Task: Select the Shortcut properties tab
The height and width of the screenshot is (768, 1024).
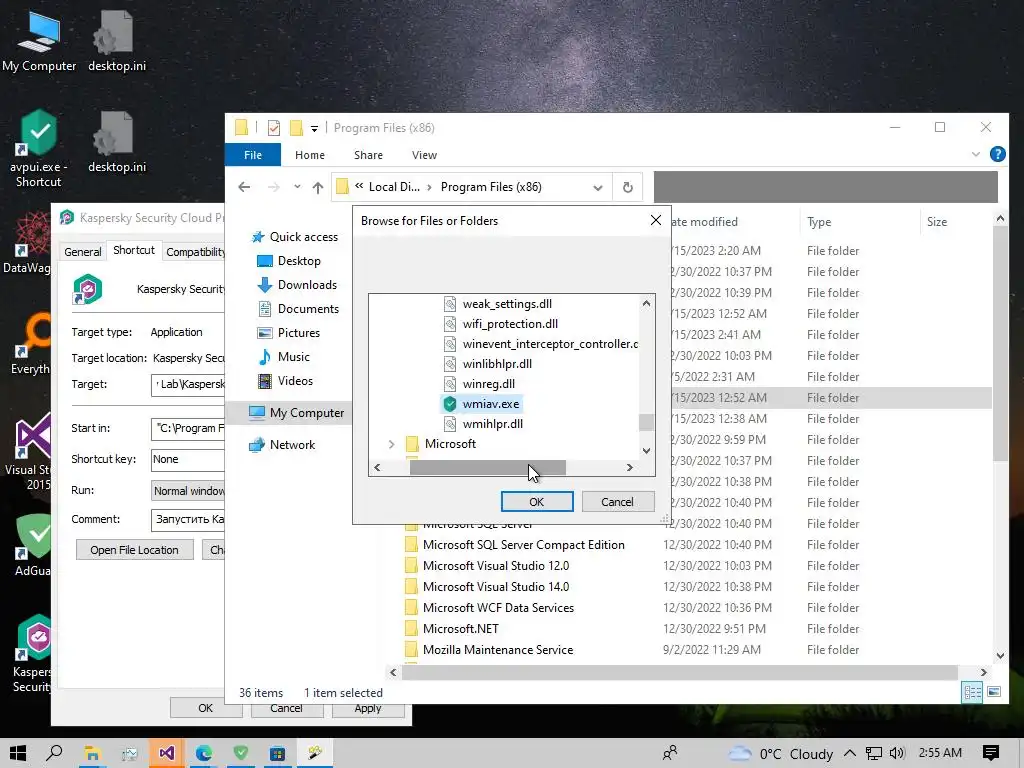Action: 134,250
